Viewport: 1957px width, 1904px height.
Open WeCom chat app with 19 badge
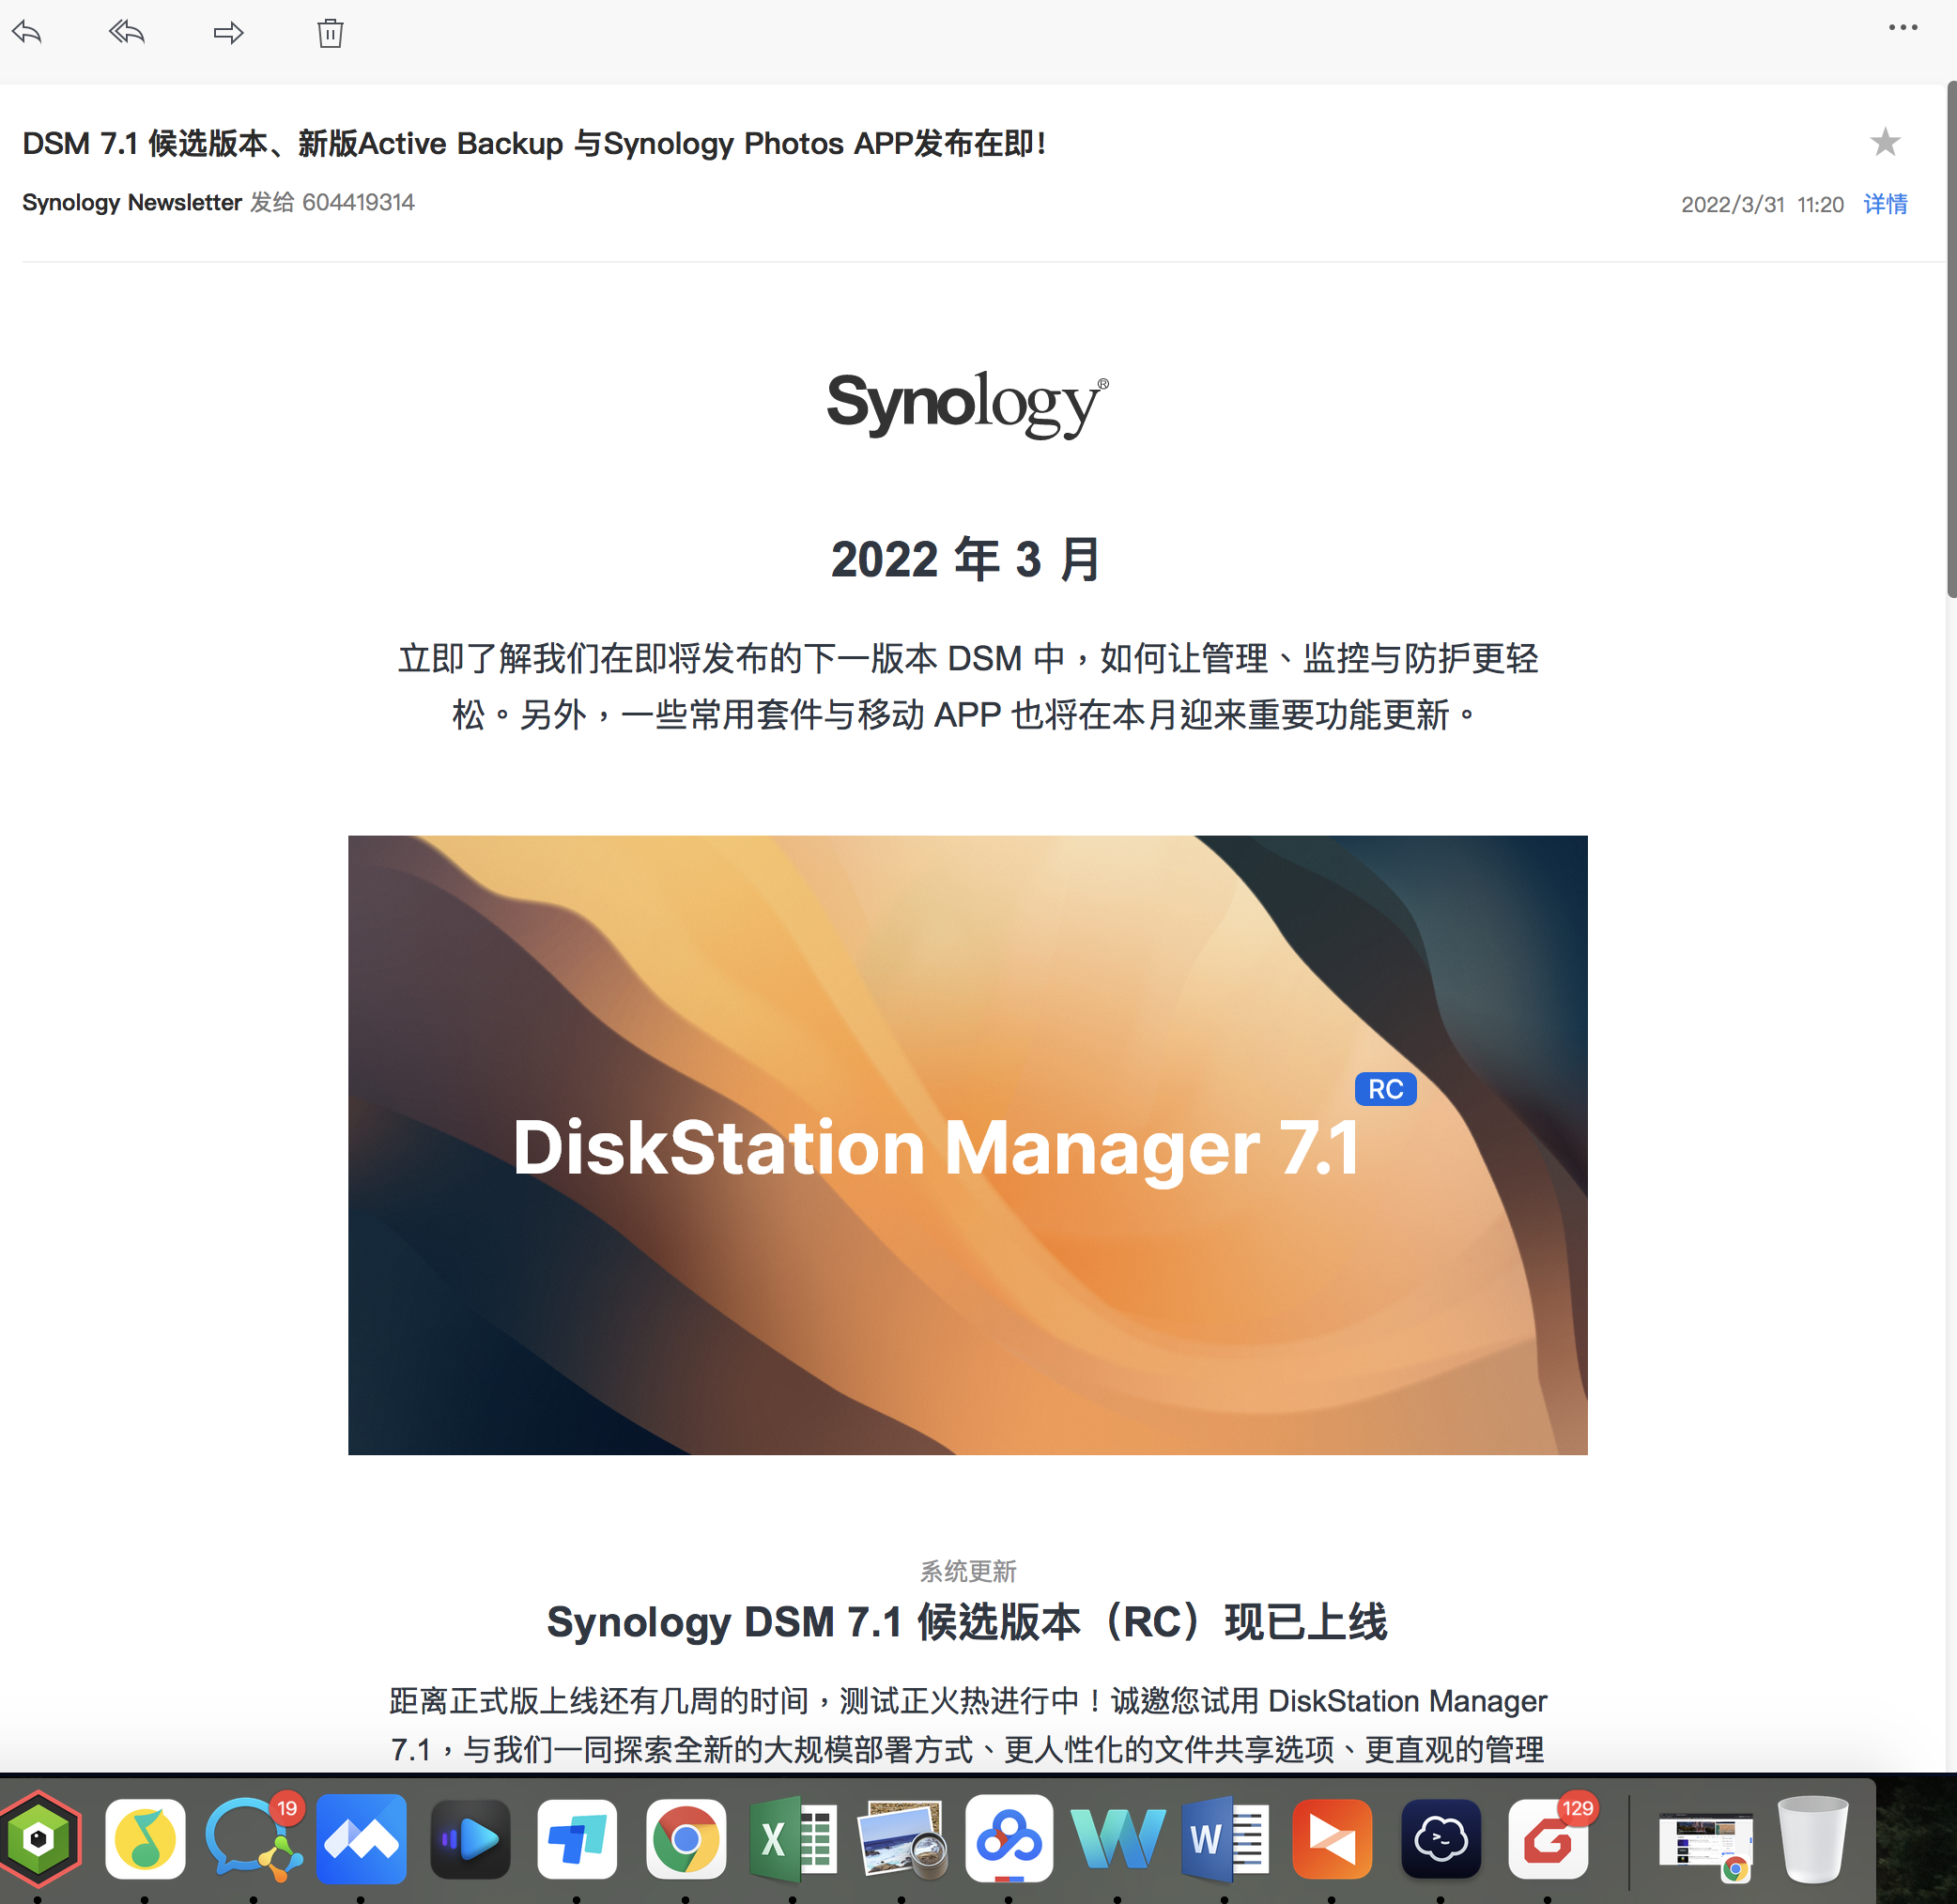(253, 1839)
